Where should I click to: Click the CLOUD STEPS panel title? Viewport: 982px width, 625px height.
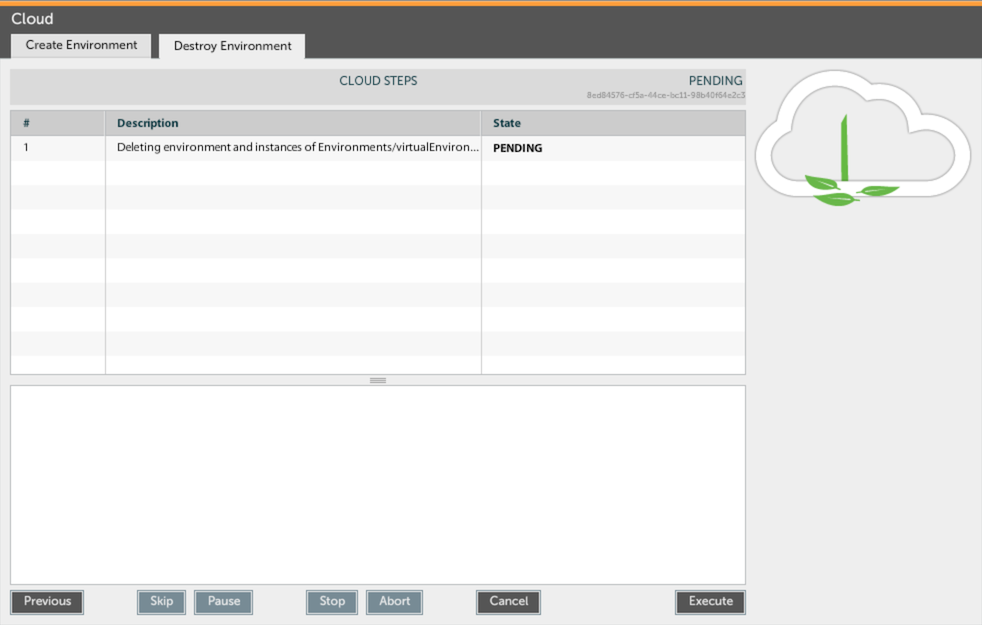tap(378, 81)
